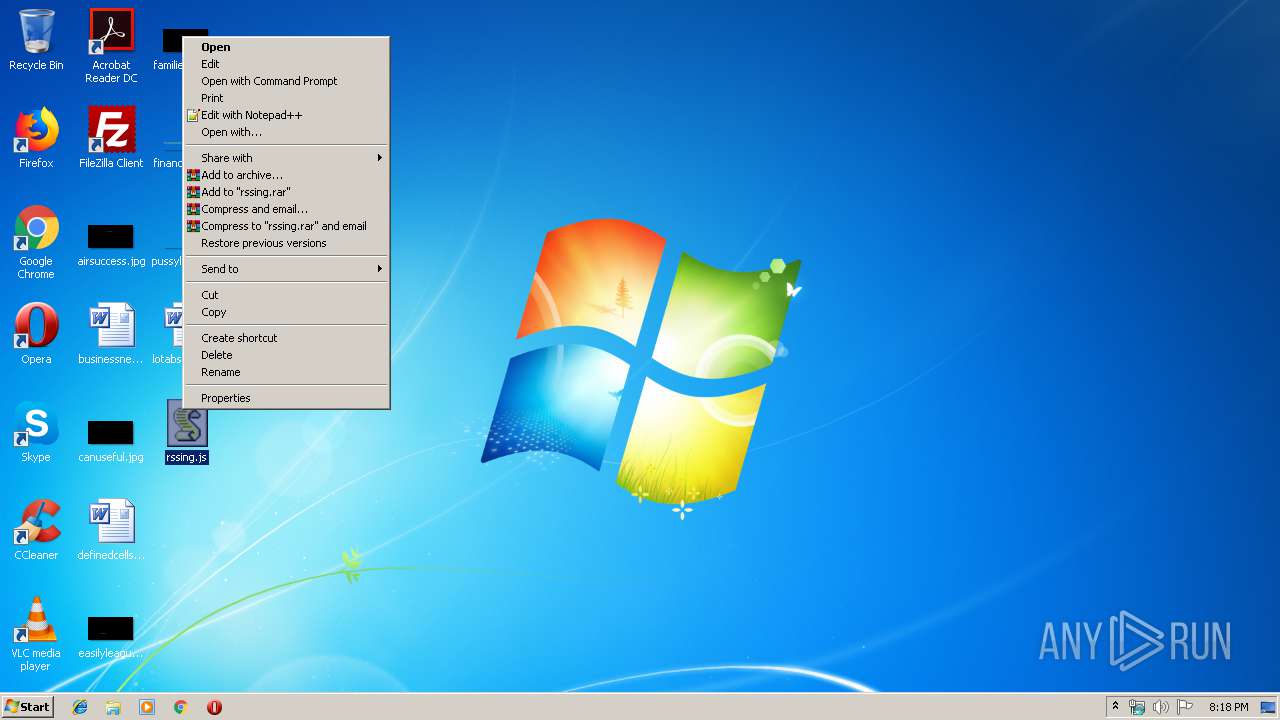The width and height of the screenshot is (1280, 720).
Task: Select Restore previous versions
Action: (286, 243)
